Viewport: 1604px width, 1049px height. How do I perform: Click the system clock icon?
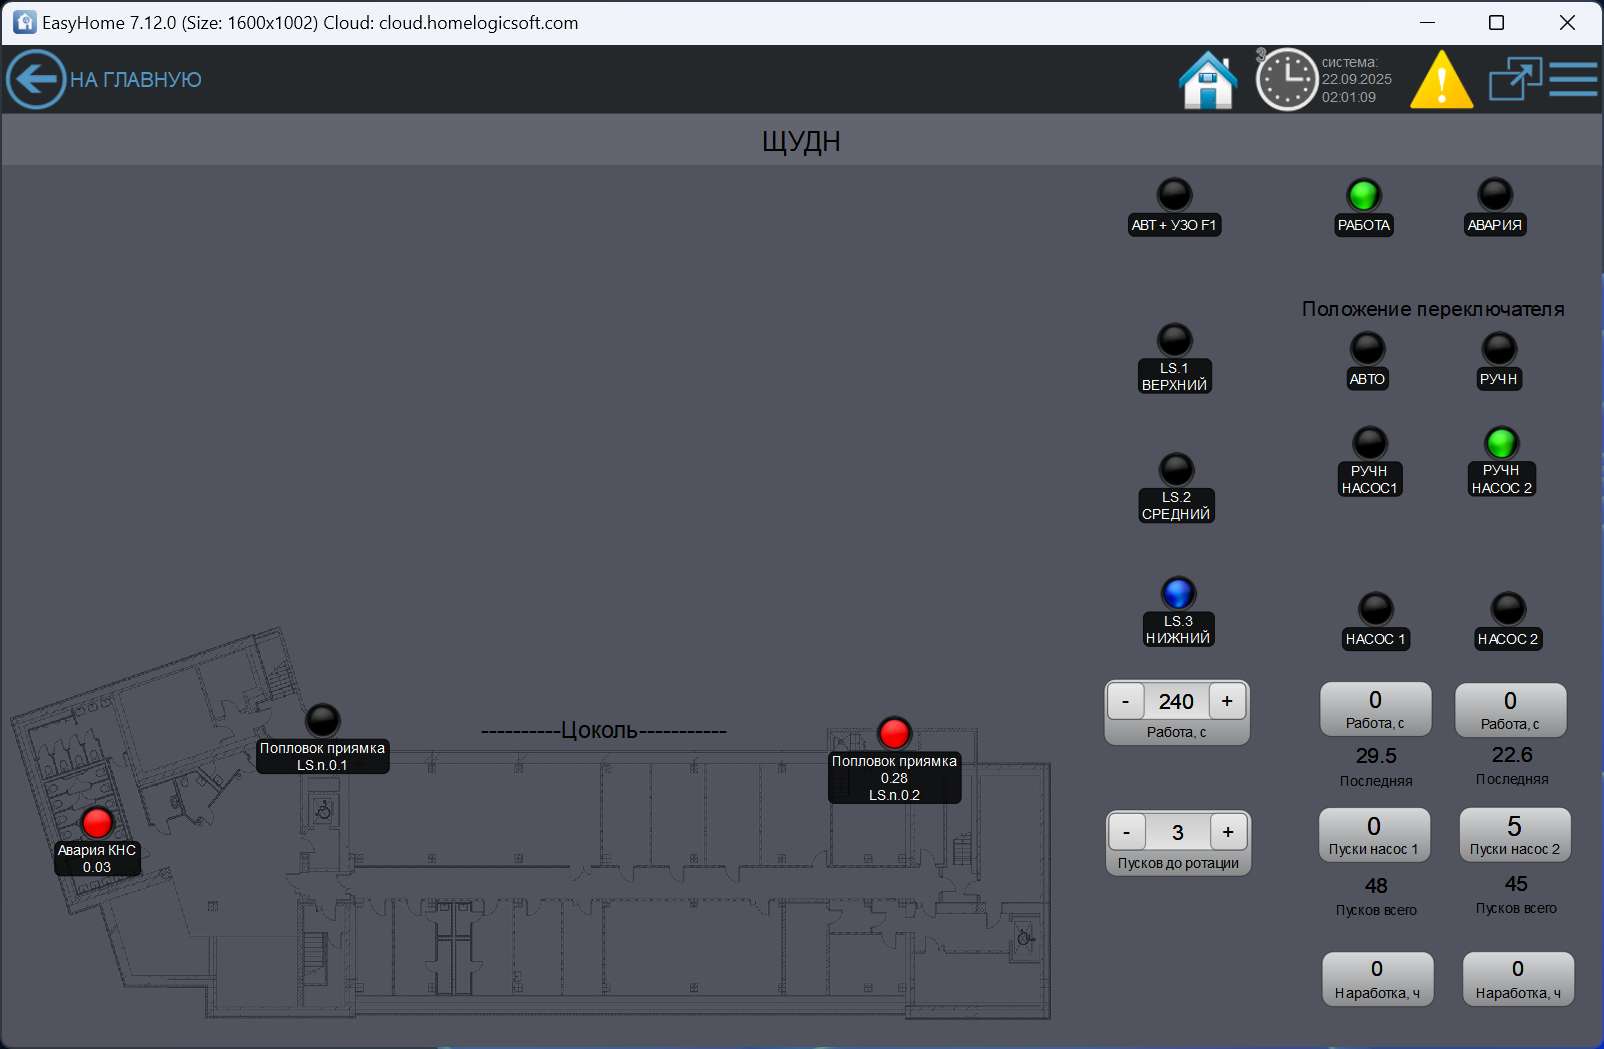(x=1286, y=80)
